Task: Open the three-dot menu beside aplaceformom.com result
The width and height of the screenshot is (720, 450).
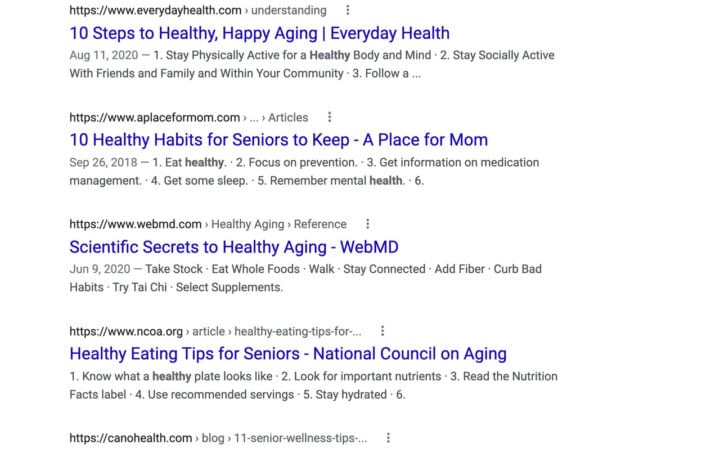Action: pyautogui.click(x=330, y=117)
